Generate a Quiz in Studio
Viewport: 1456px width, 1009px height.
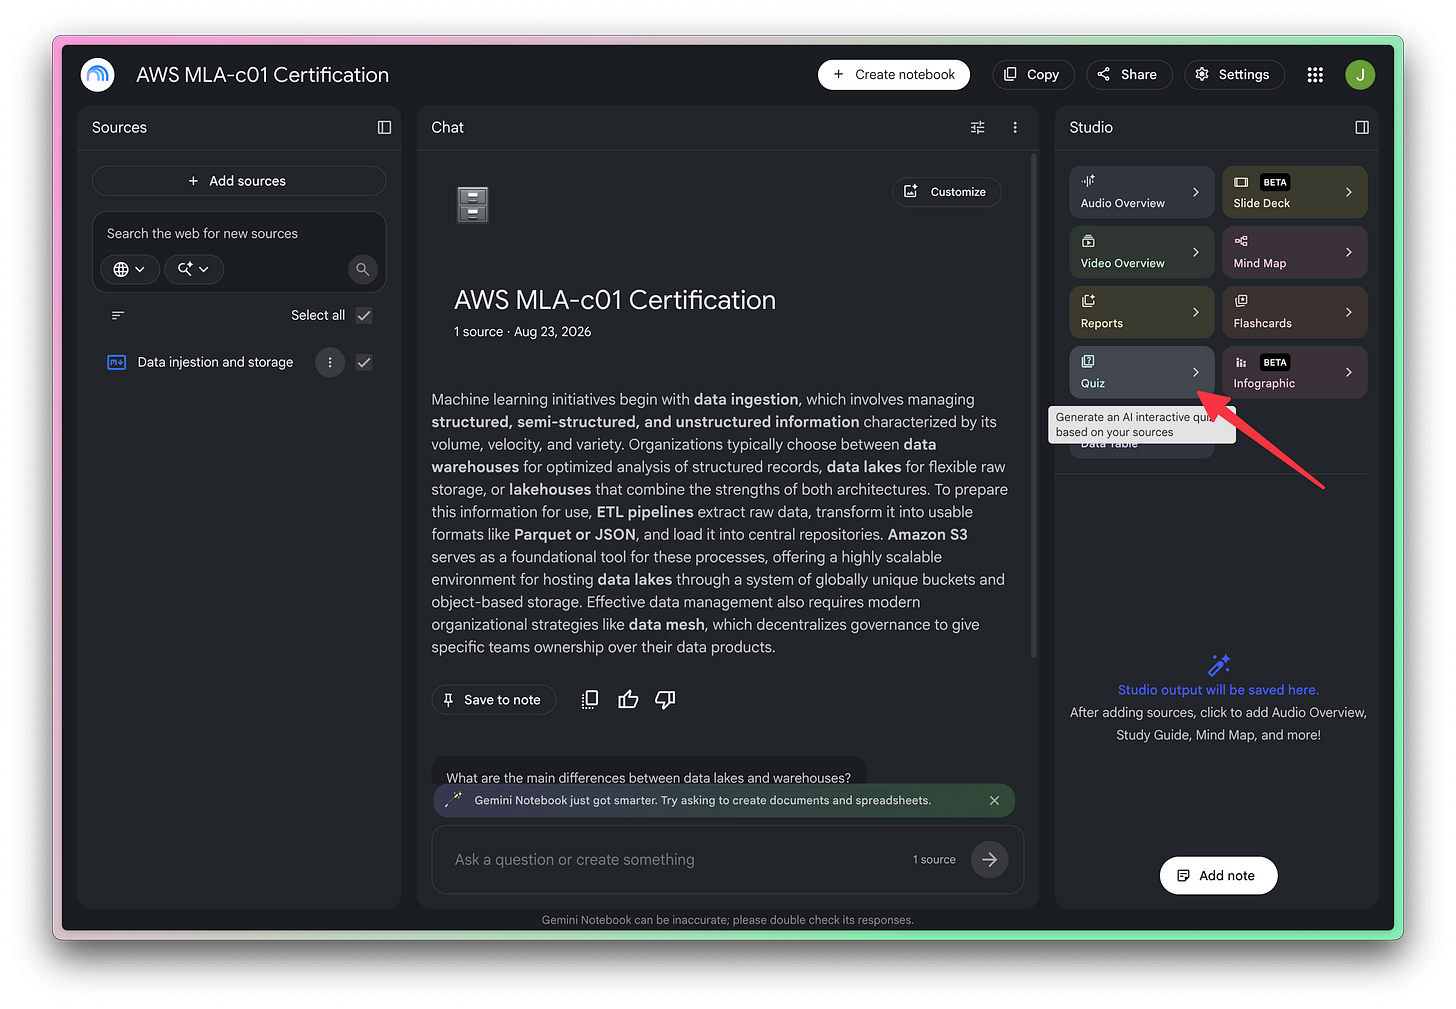pos(1141,372)
